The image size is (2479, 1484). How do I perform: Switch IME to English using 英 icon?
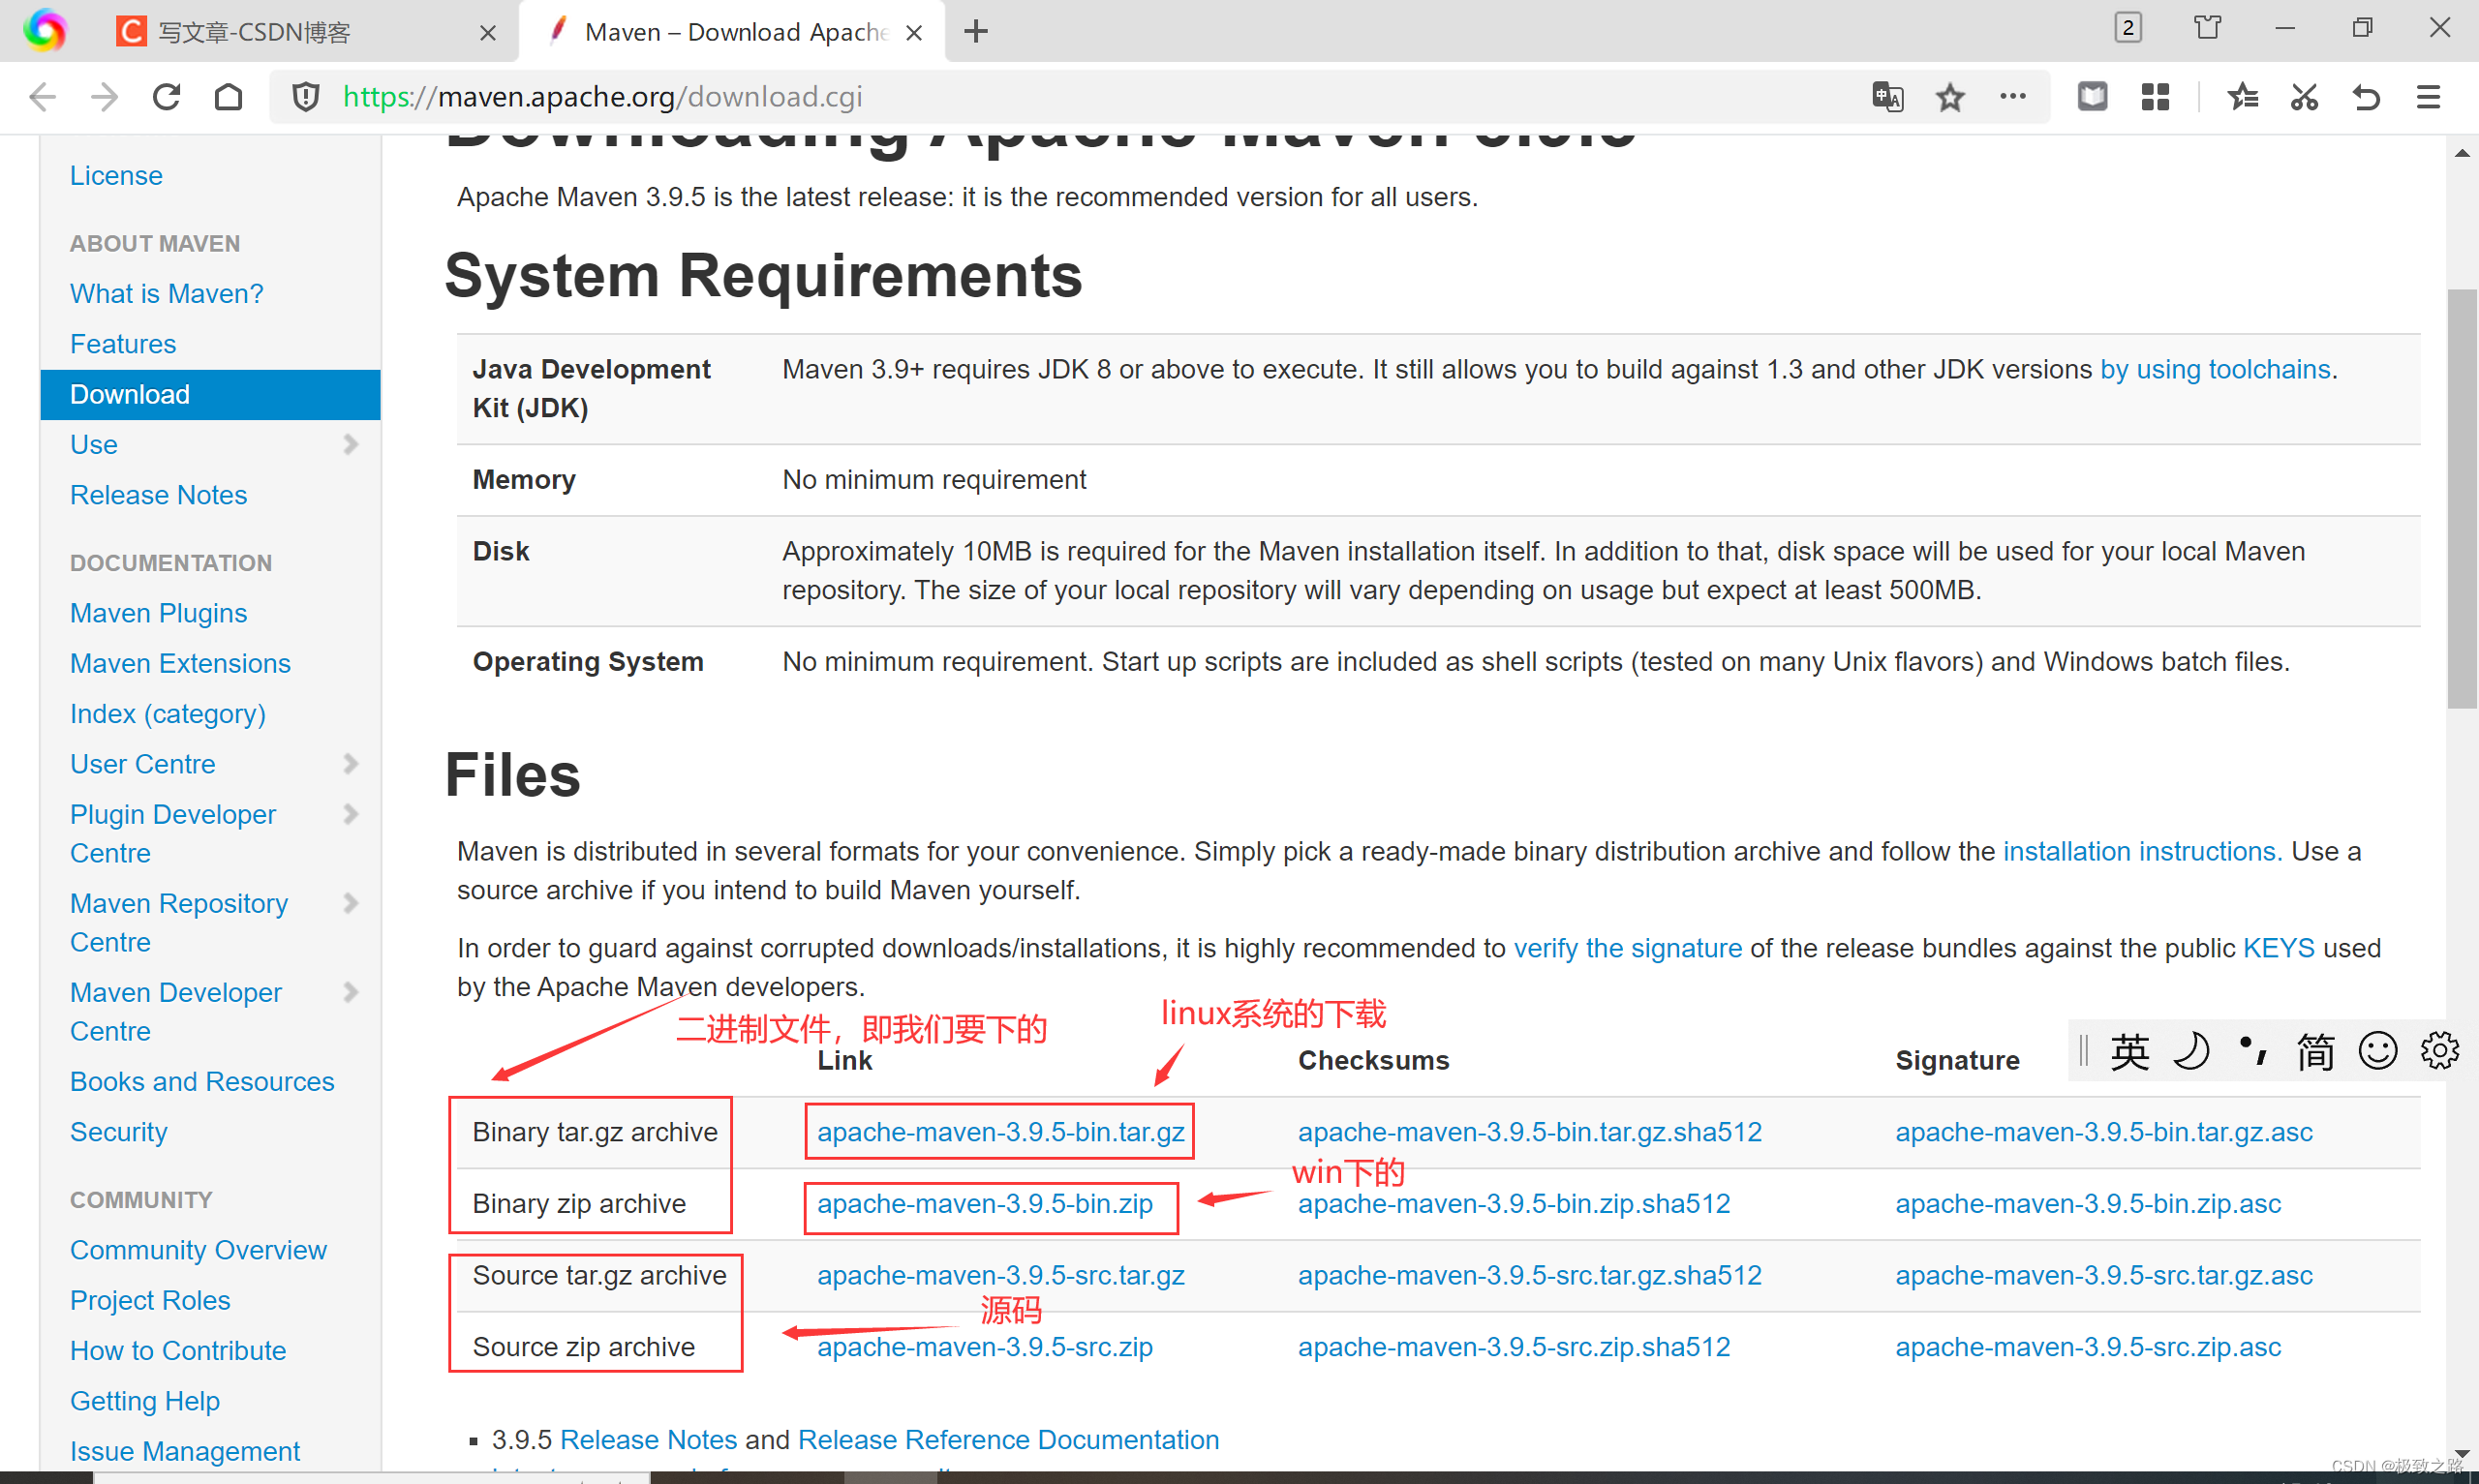pyautogui.click(x=2130, y=1052)
